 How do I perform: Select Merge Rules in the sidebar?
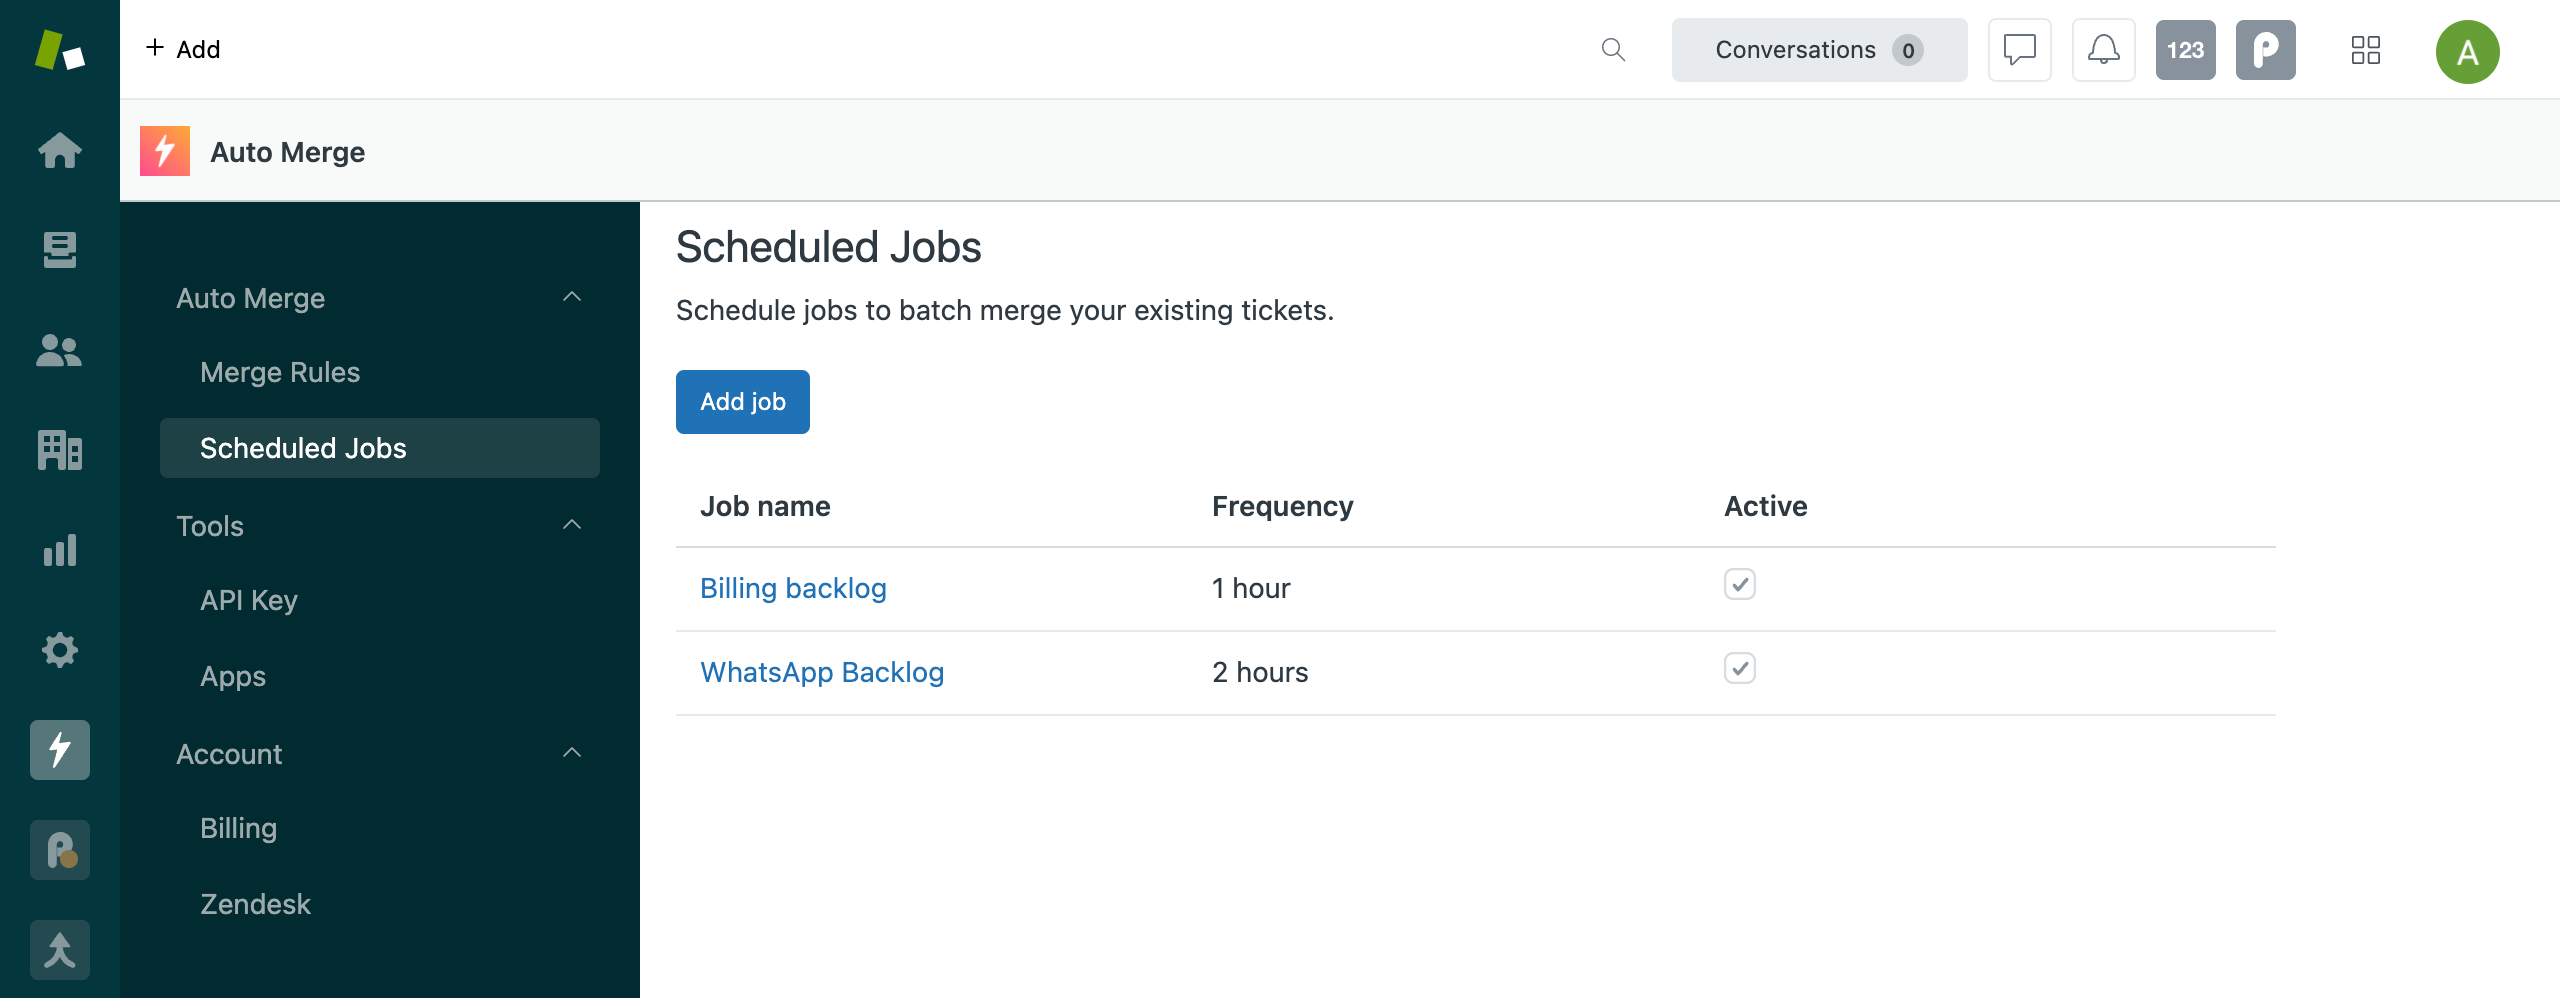coord(280,371)
